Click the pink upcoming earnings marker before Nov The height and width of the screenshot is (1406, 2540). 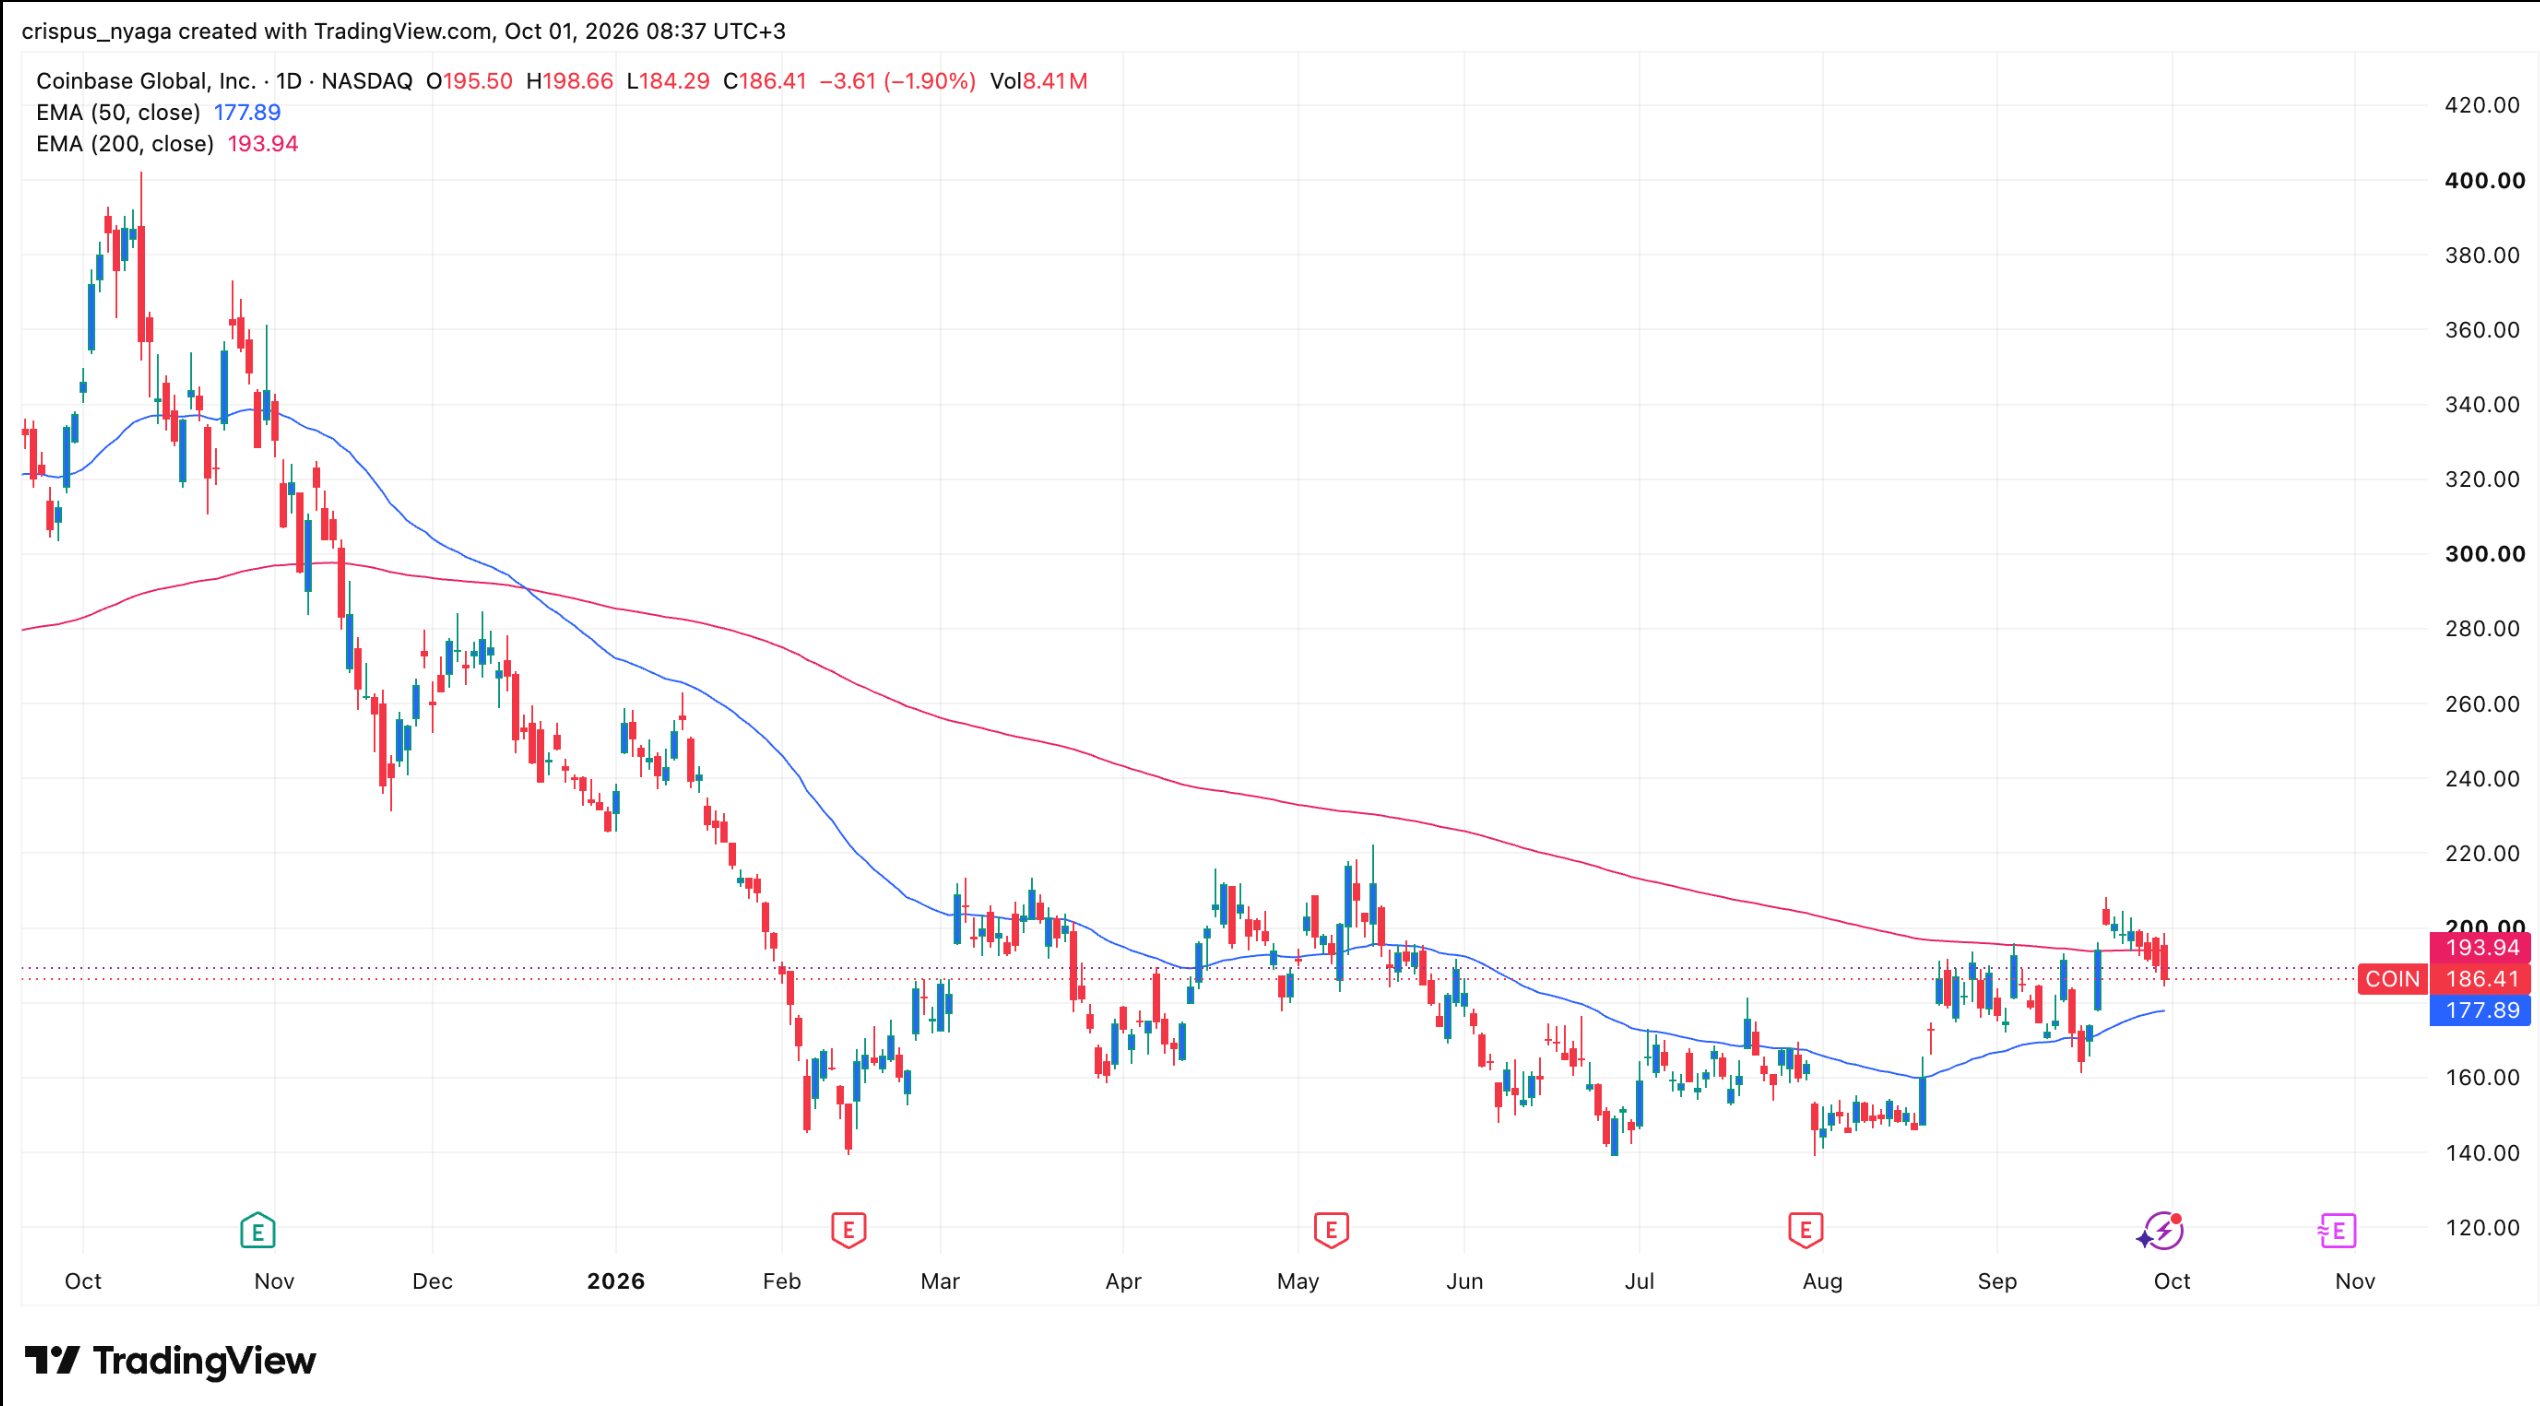[x=2337, y=1230]
